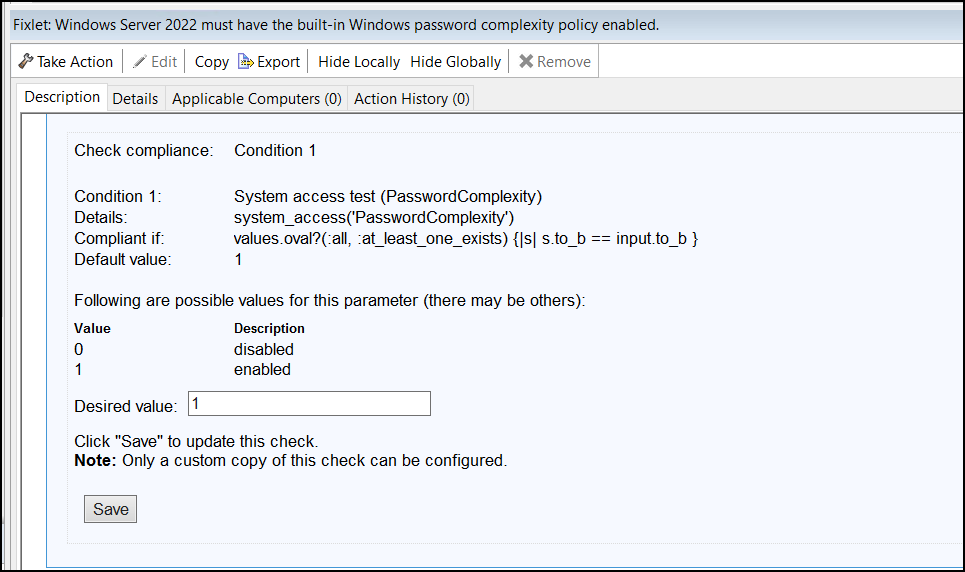
Task: View the Action History (0) tab
Action: (x=412, y=99)
